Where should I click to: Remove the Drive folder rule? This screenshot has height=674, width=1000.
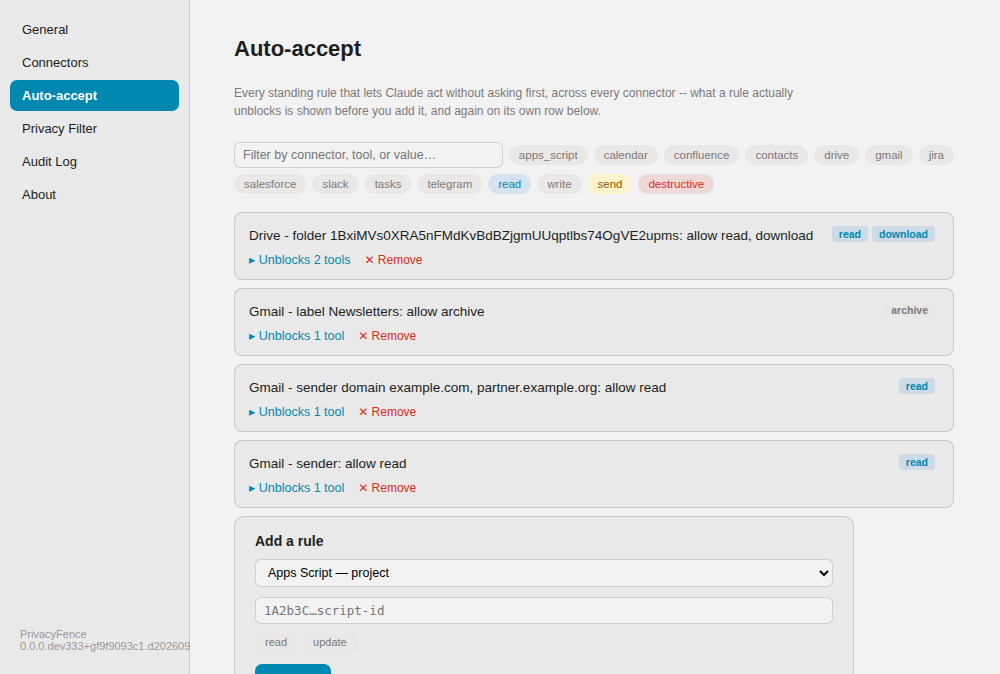tap(393, 260)
